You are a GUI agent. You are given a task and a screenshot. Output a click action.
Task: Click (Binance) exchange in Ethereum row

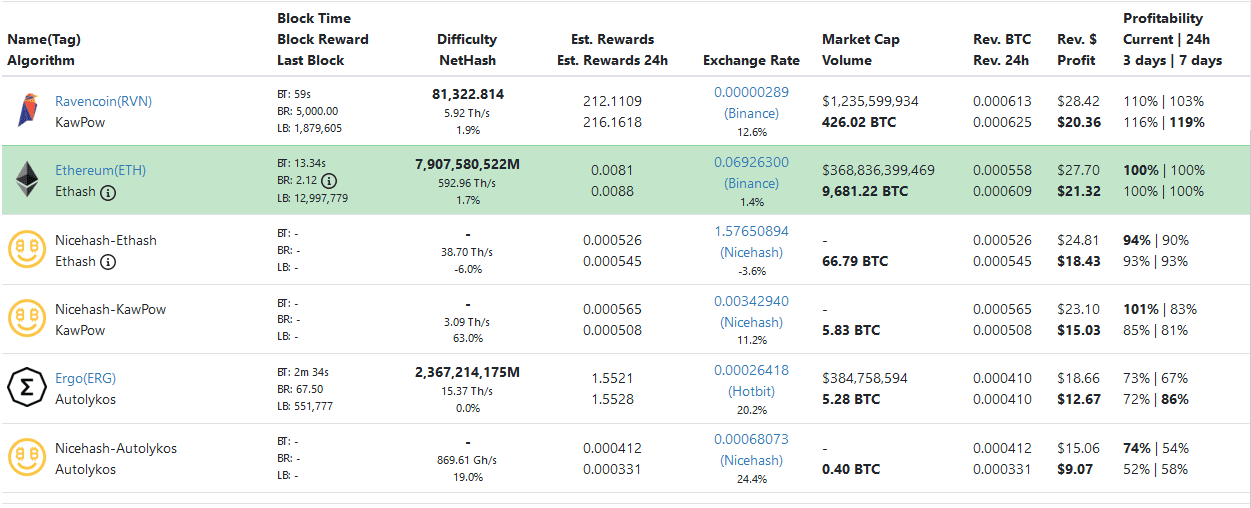[751, 184]
